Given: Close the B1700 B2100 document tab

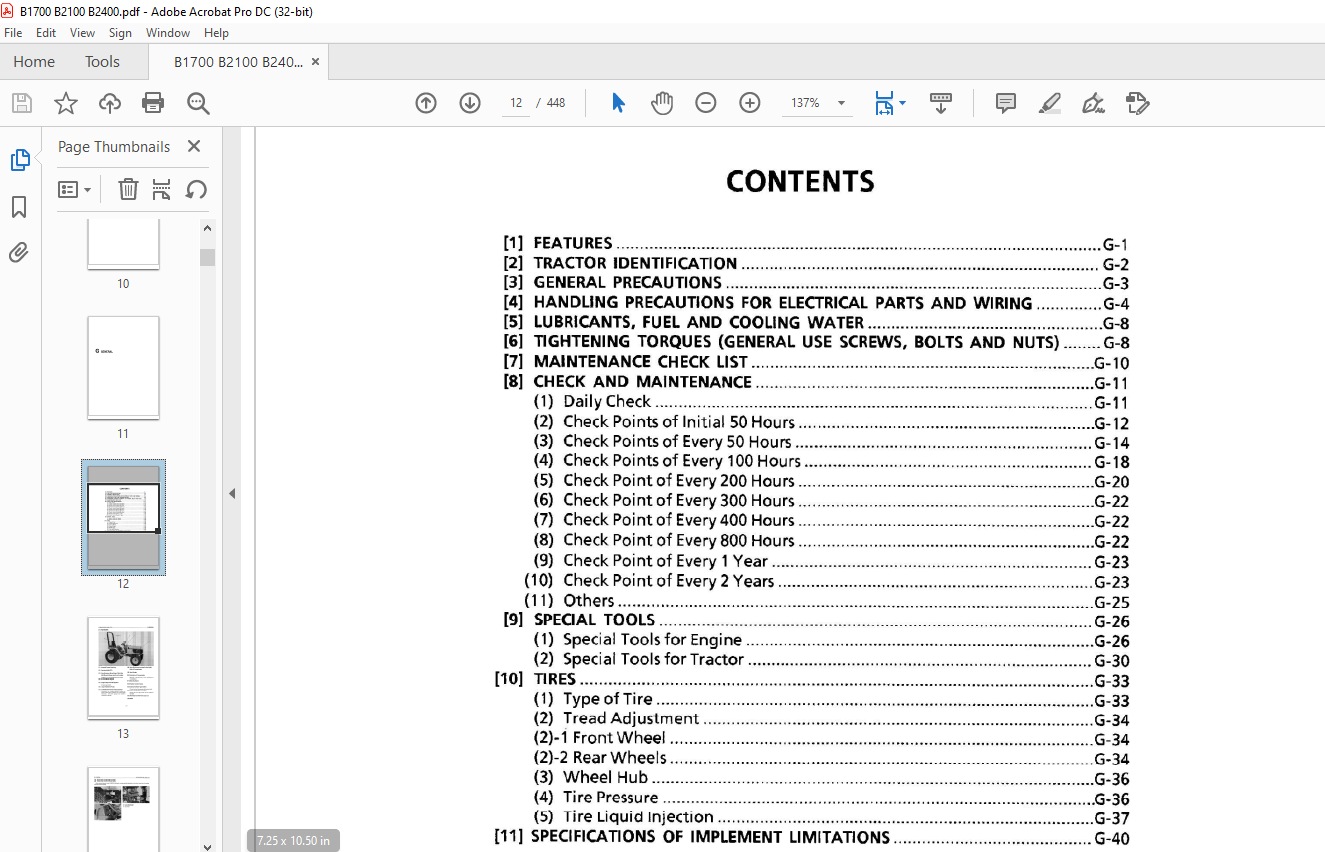Looking at the screenshot, I should [x=315, y=62].
